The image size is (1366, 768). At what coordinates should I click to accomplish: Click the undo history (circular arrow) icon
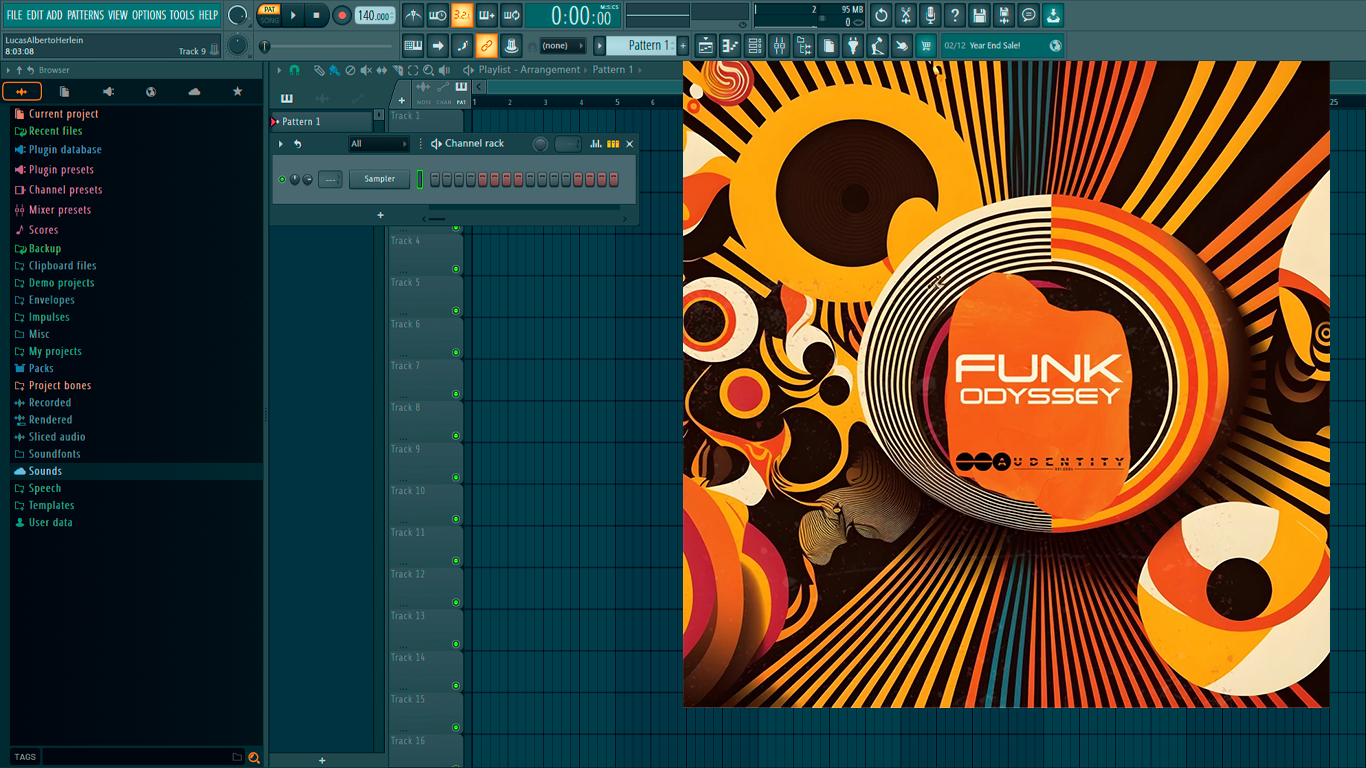click(x=881, y=15)
